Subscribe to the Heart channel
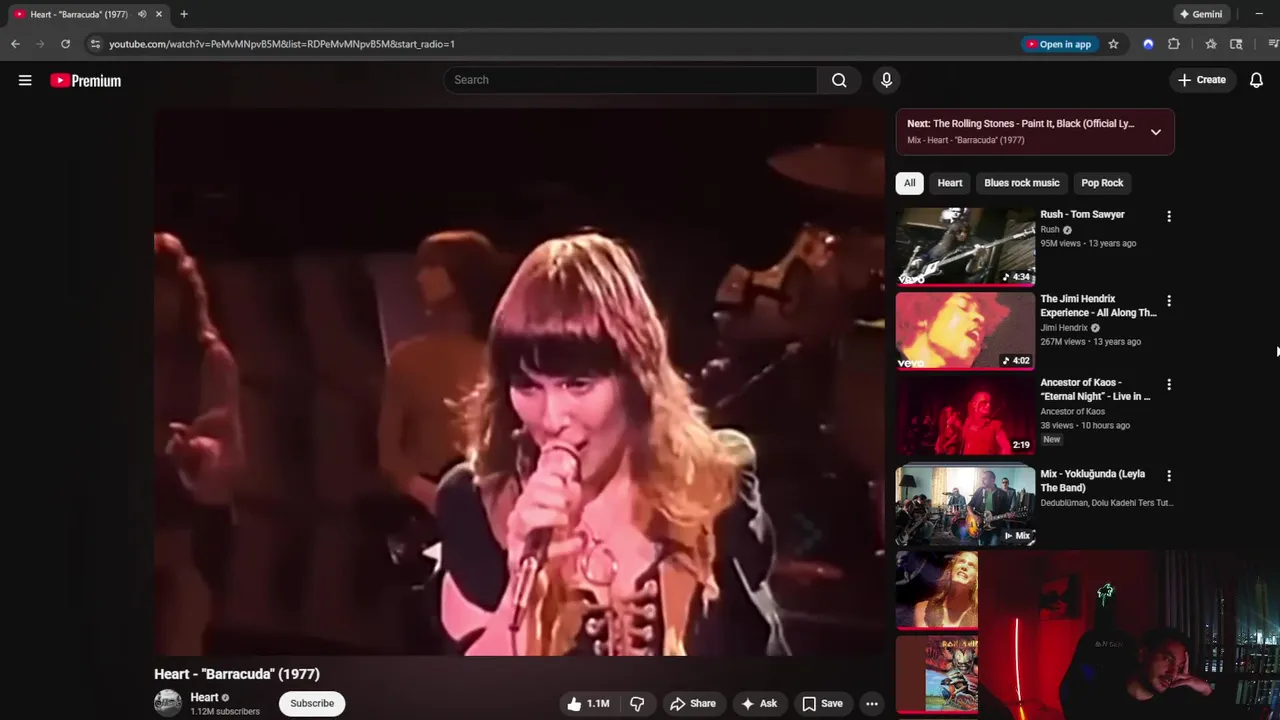Image resolution: width=1280 pixels, height=720 pixels. tap(312, 704)
